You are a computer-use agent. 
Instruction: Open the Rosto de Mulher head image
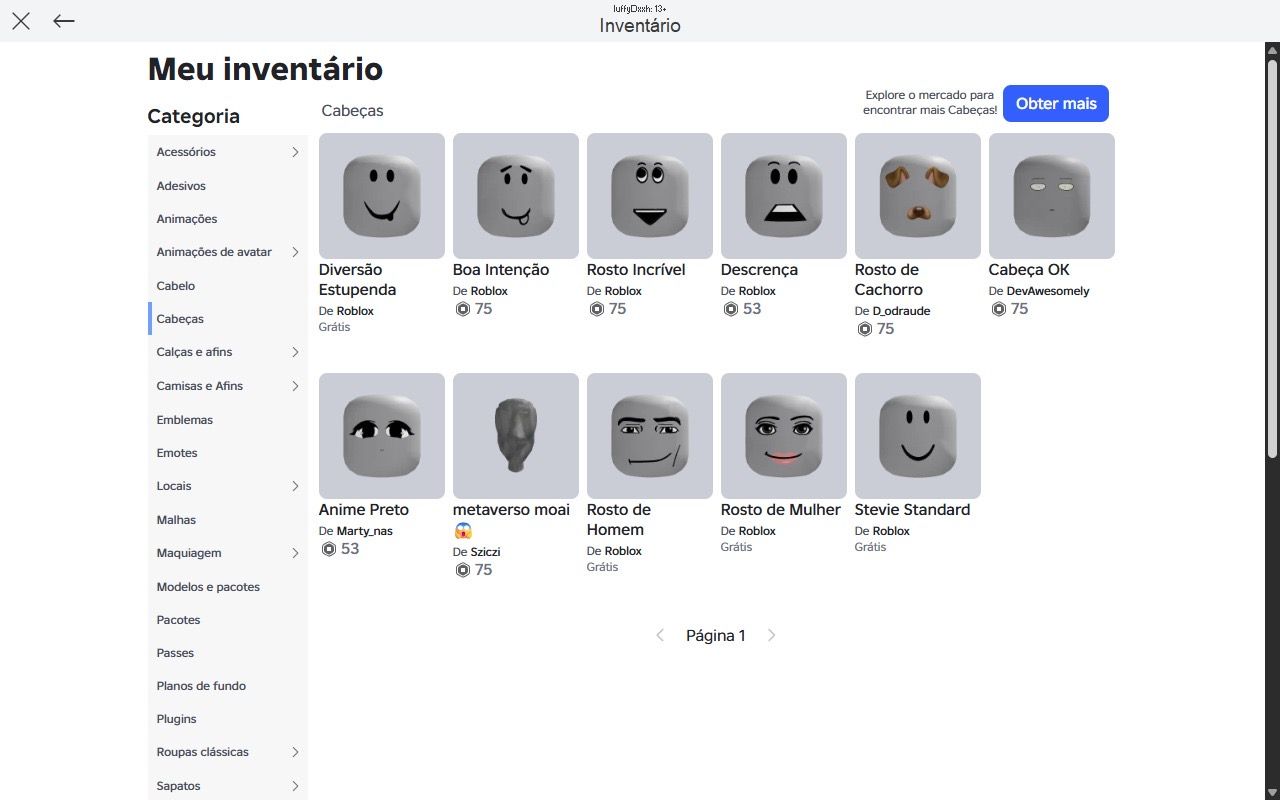pyautogui.click(x=784, y=436)
